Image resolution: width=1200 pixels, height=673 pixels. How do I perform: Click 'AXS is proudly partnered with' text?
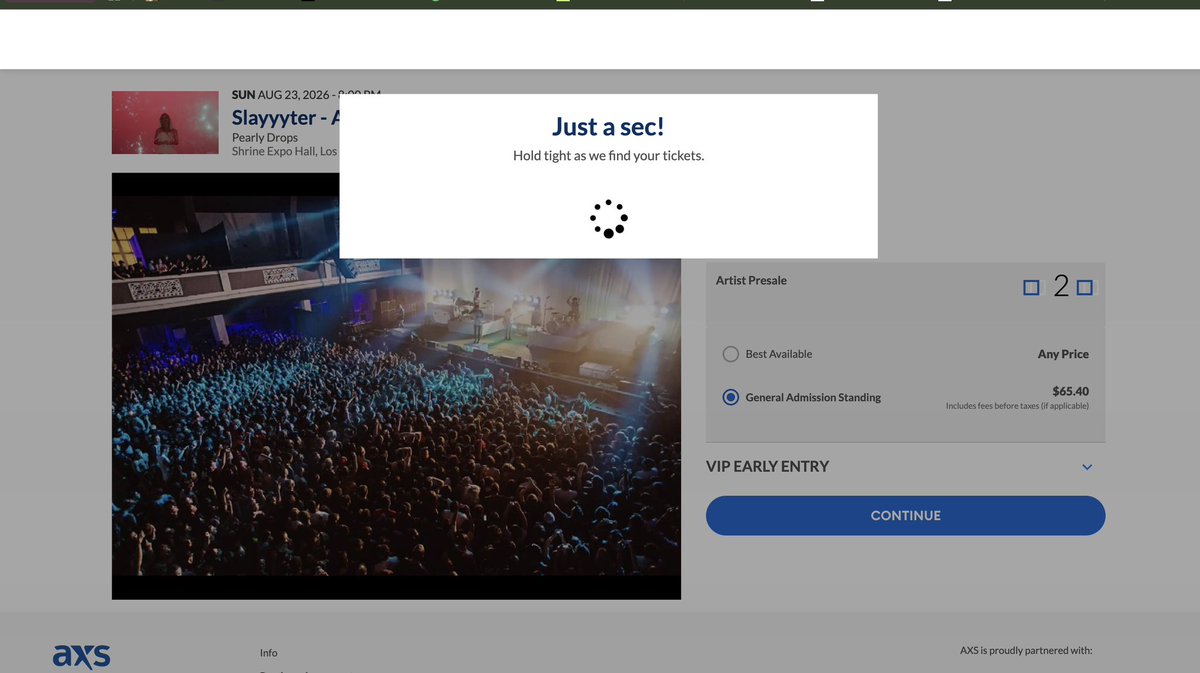pyautogui.click(x=1026, y=650)
